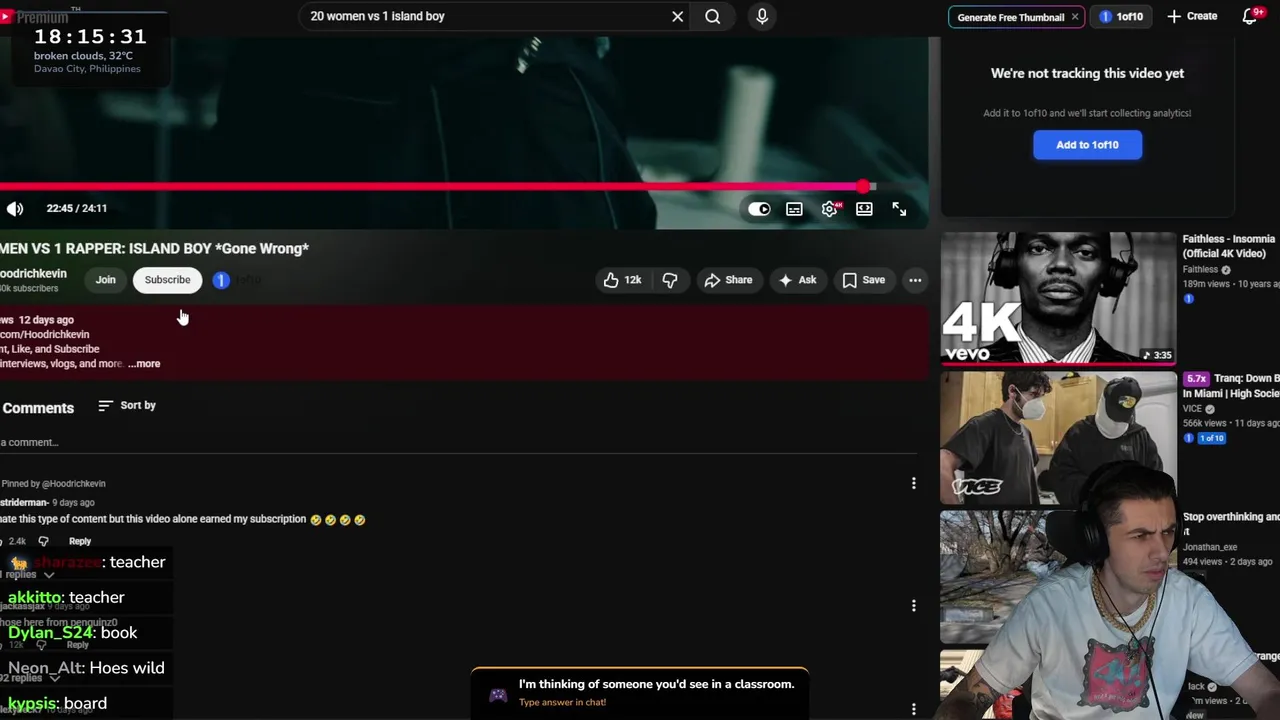The image size is (1280, 720).
Task: Mute the video volume
Action: [15, 208]
